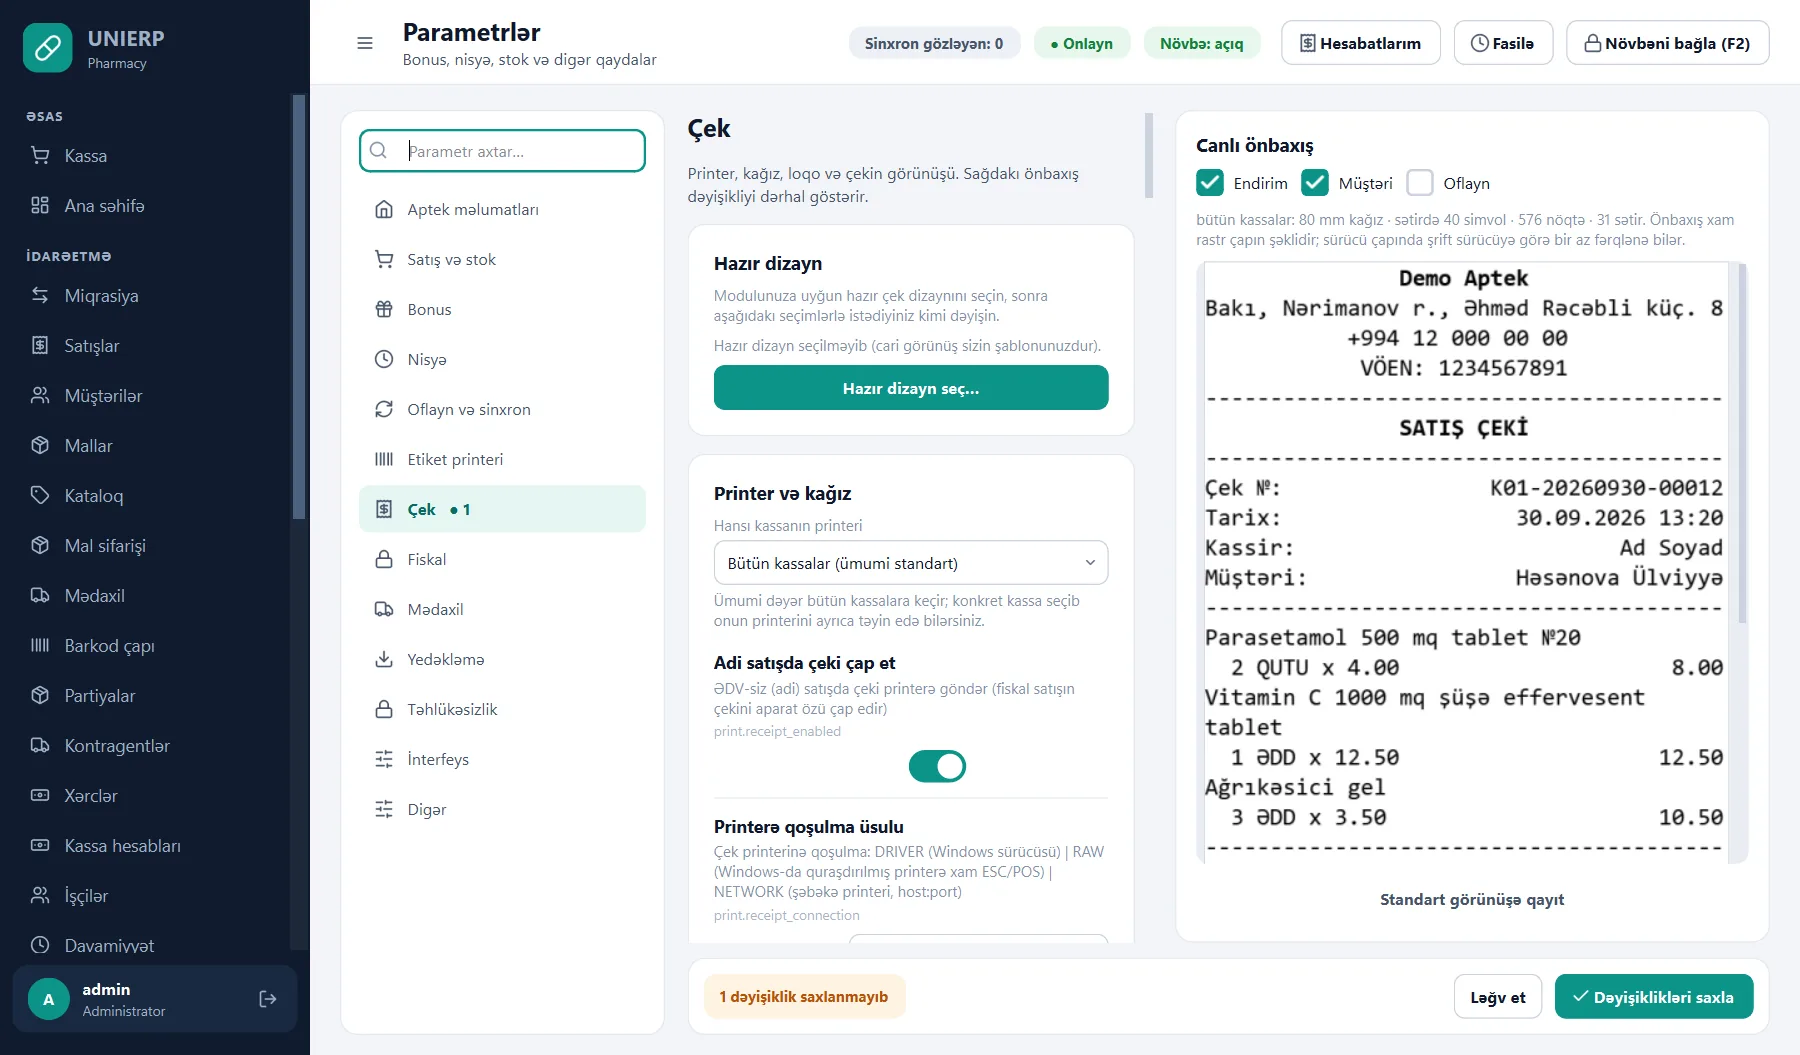The image size is (1800, 1055).
Task: Open the Hansı kassanın printeri dropdown
Action: [x=911, y=563]
